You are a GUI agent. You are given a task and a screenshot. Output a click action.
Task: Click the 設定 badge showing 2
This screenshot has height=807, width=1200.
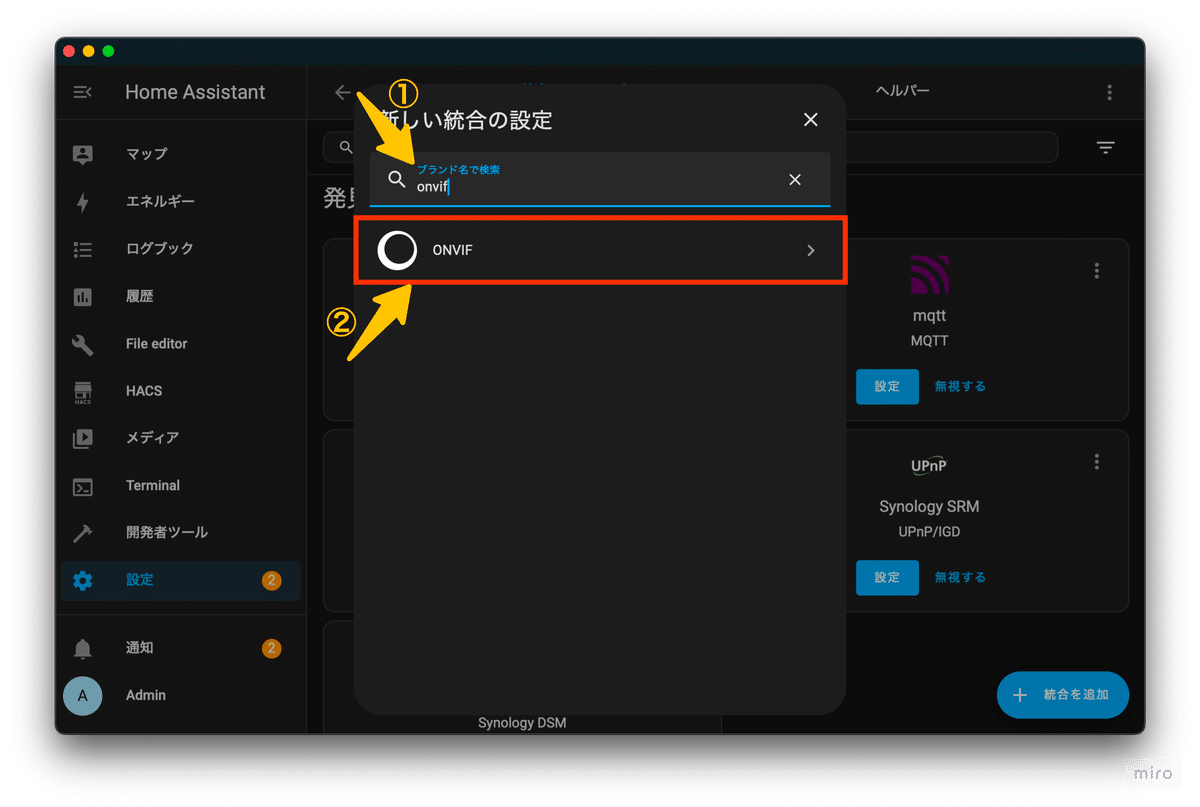(x=271, y=580)
